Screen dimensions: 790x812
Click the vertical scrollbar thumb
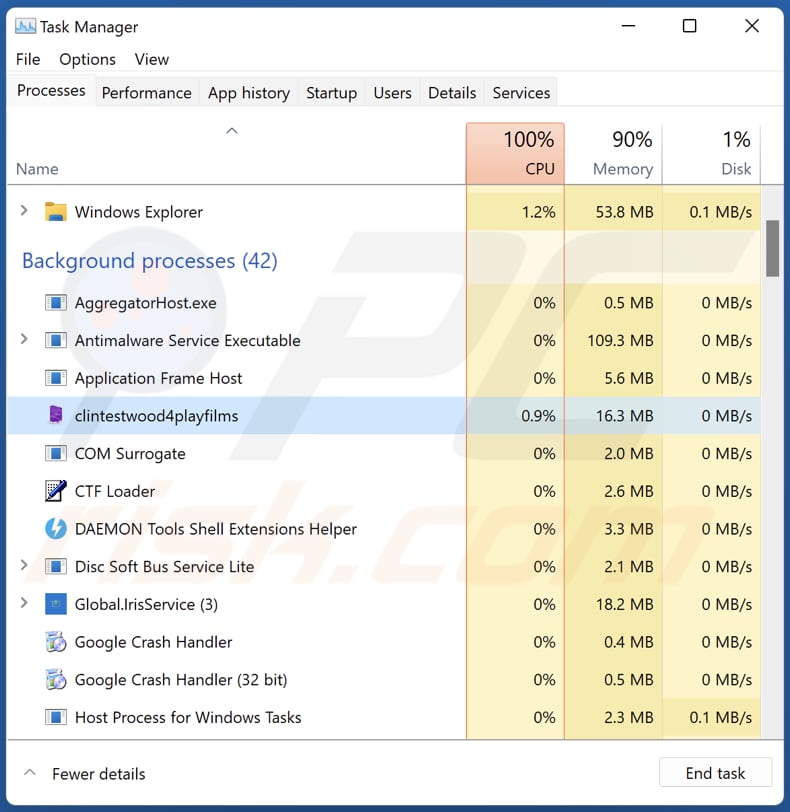coord(773,248)
